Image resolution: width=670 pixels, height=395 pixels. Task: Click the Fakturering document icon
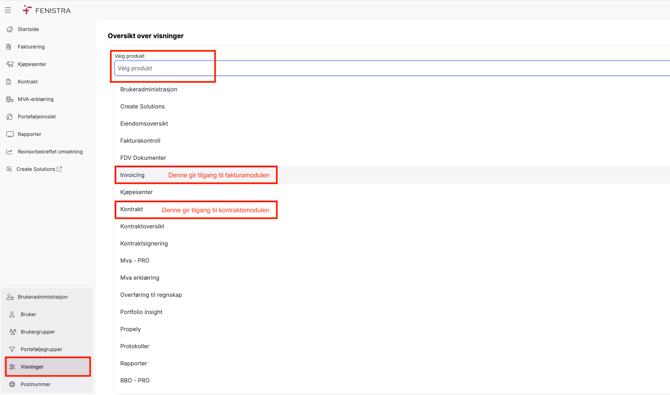point(9,47)
